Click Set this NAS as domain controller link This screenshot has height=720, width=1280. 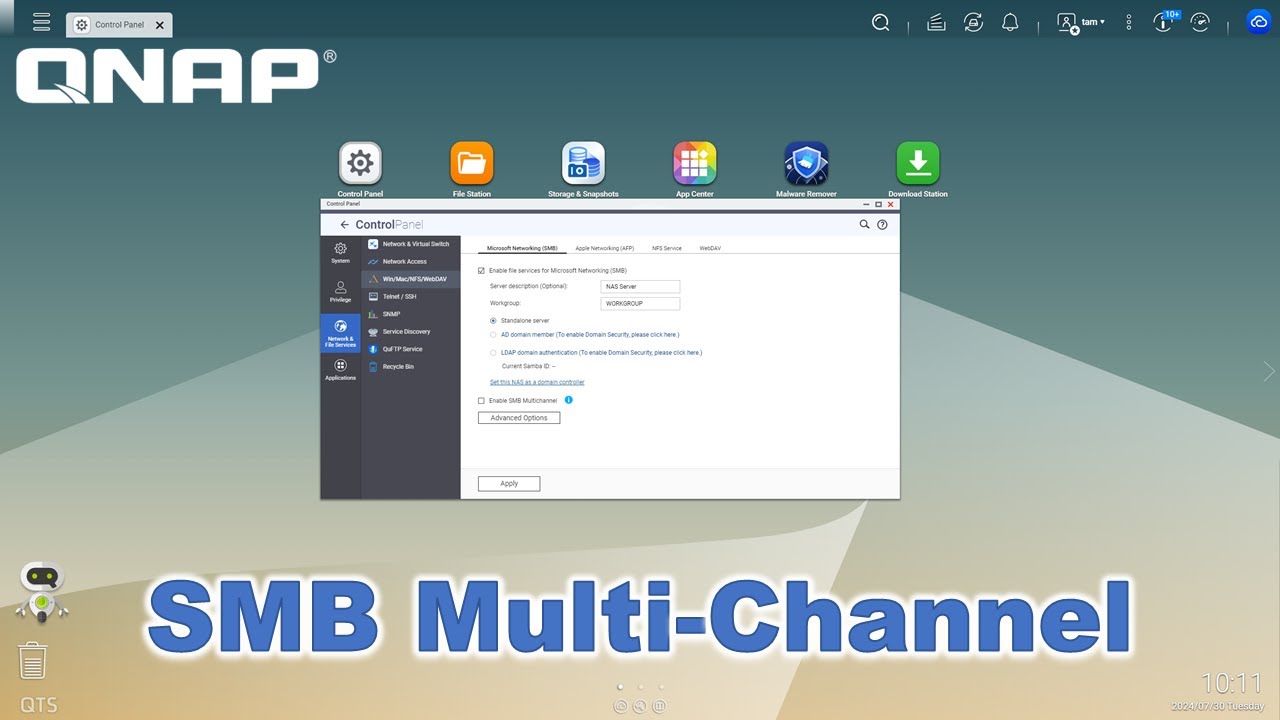coord(537,382)
